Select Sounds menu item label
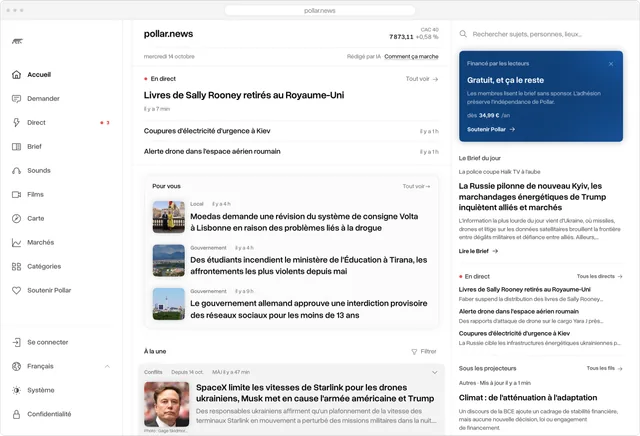 [39, 171]
